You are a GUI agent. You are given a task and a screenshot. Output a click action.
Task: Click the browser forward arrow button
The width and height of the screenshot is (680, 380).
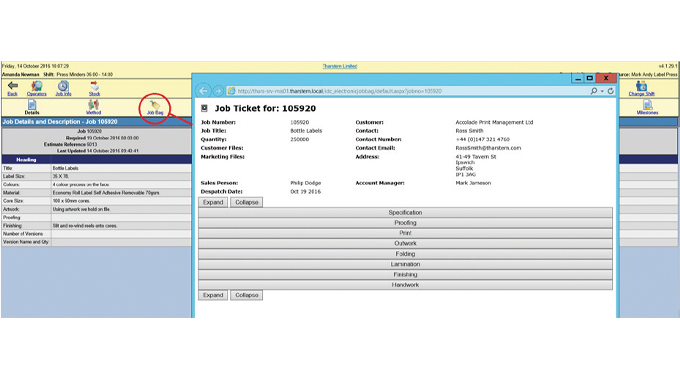click(218, 91)
